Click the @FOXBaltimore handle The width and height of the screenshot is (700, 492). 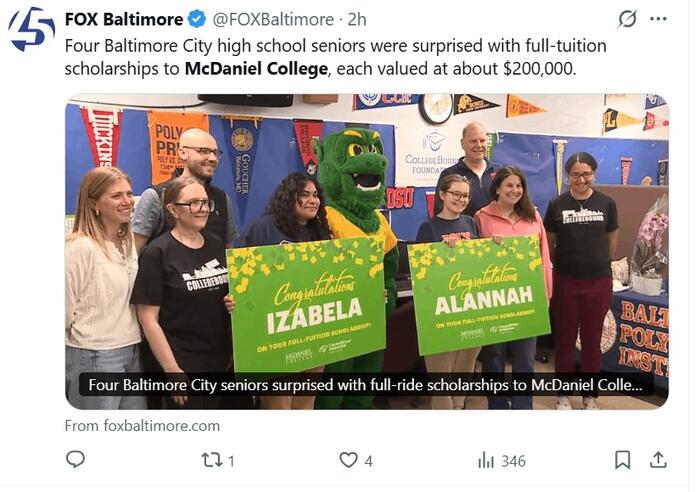click(273, 19)
